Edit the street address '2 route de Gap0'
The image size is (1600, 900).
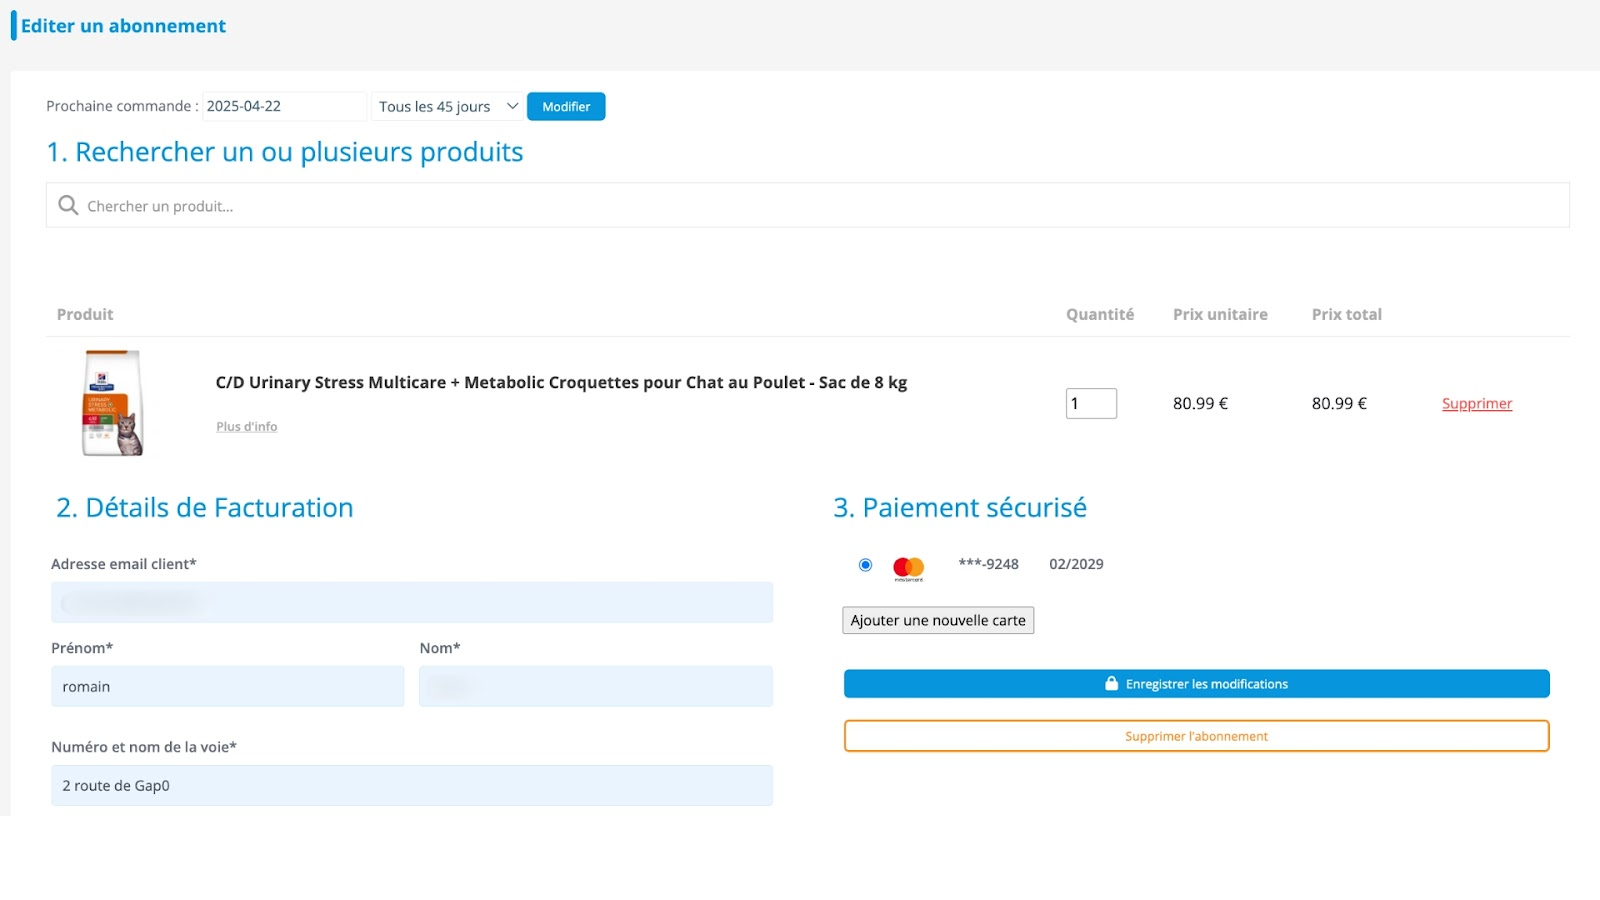412,786
